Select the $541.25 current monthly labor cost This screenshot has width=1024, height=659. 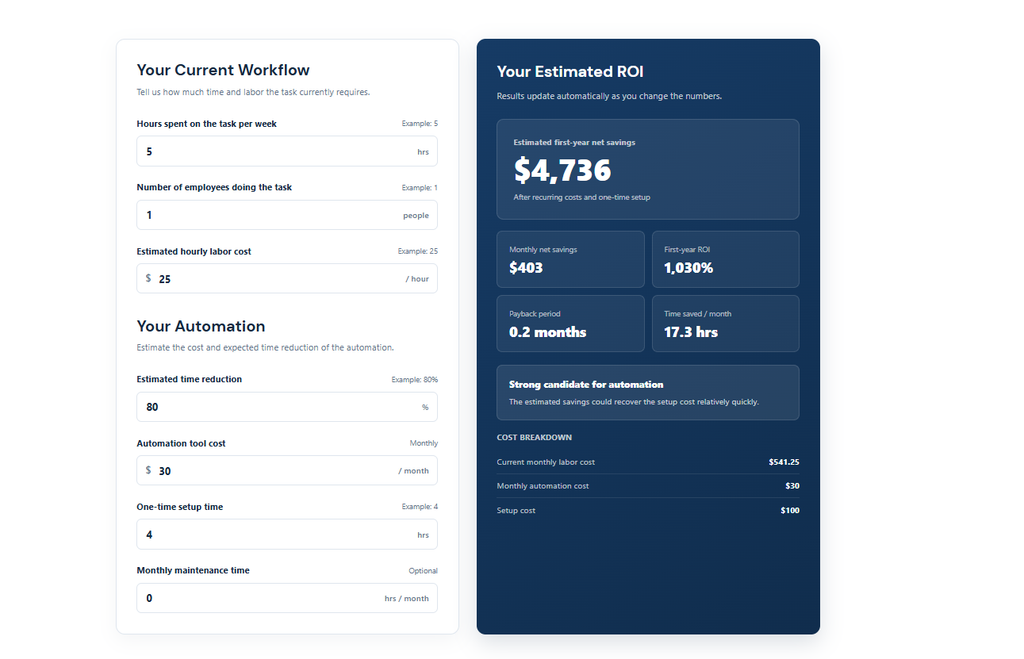pos(784,462)
